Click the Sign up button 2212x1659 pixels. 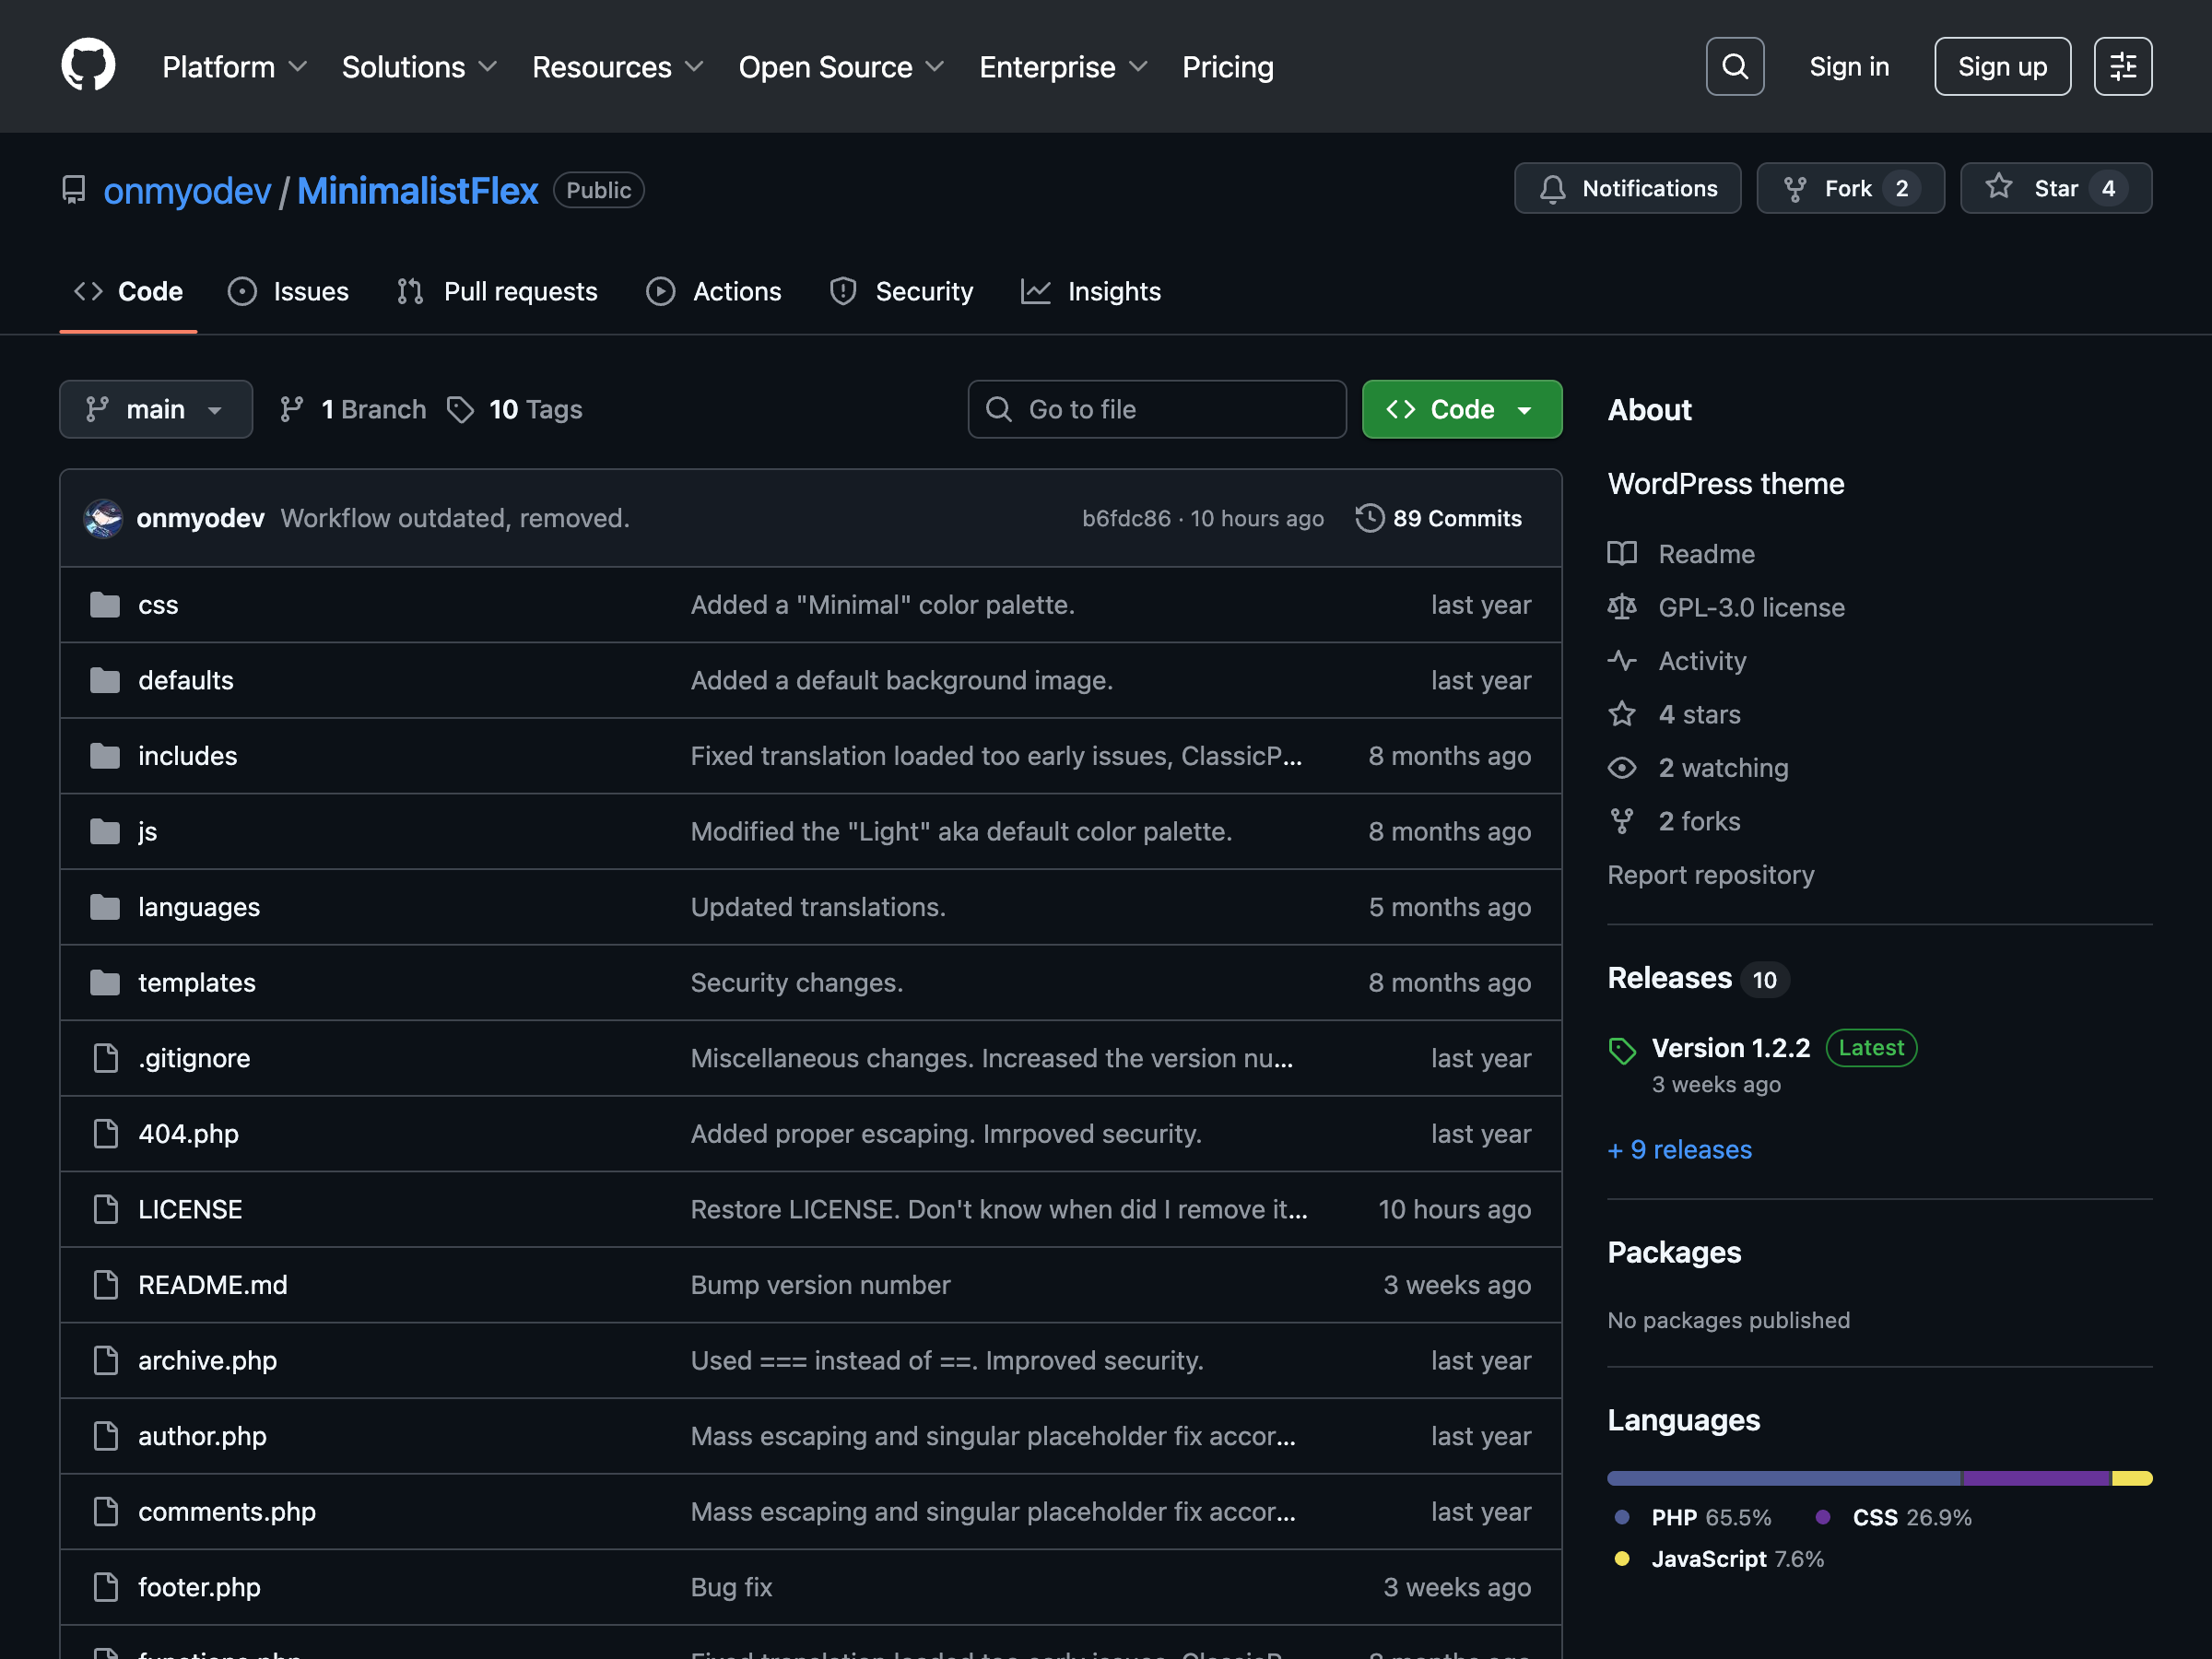point(2001,66)
